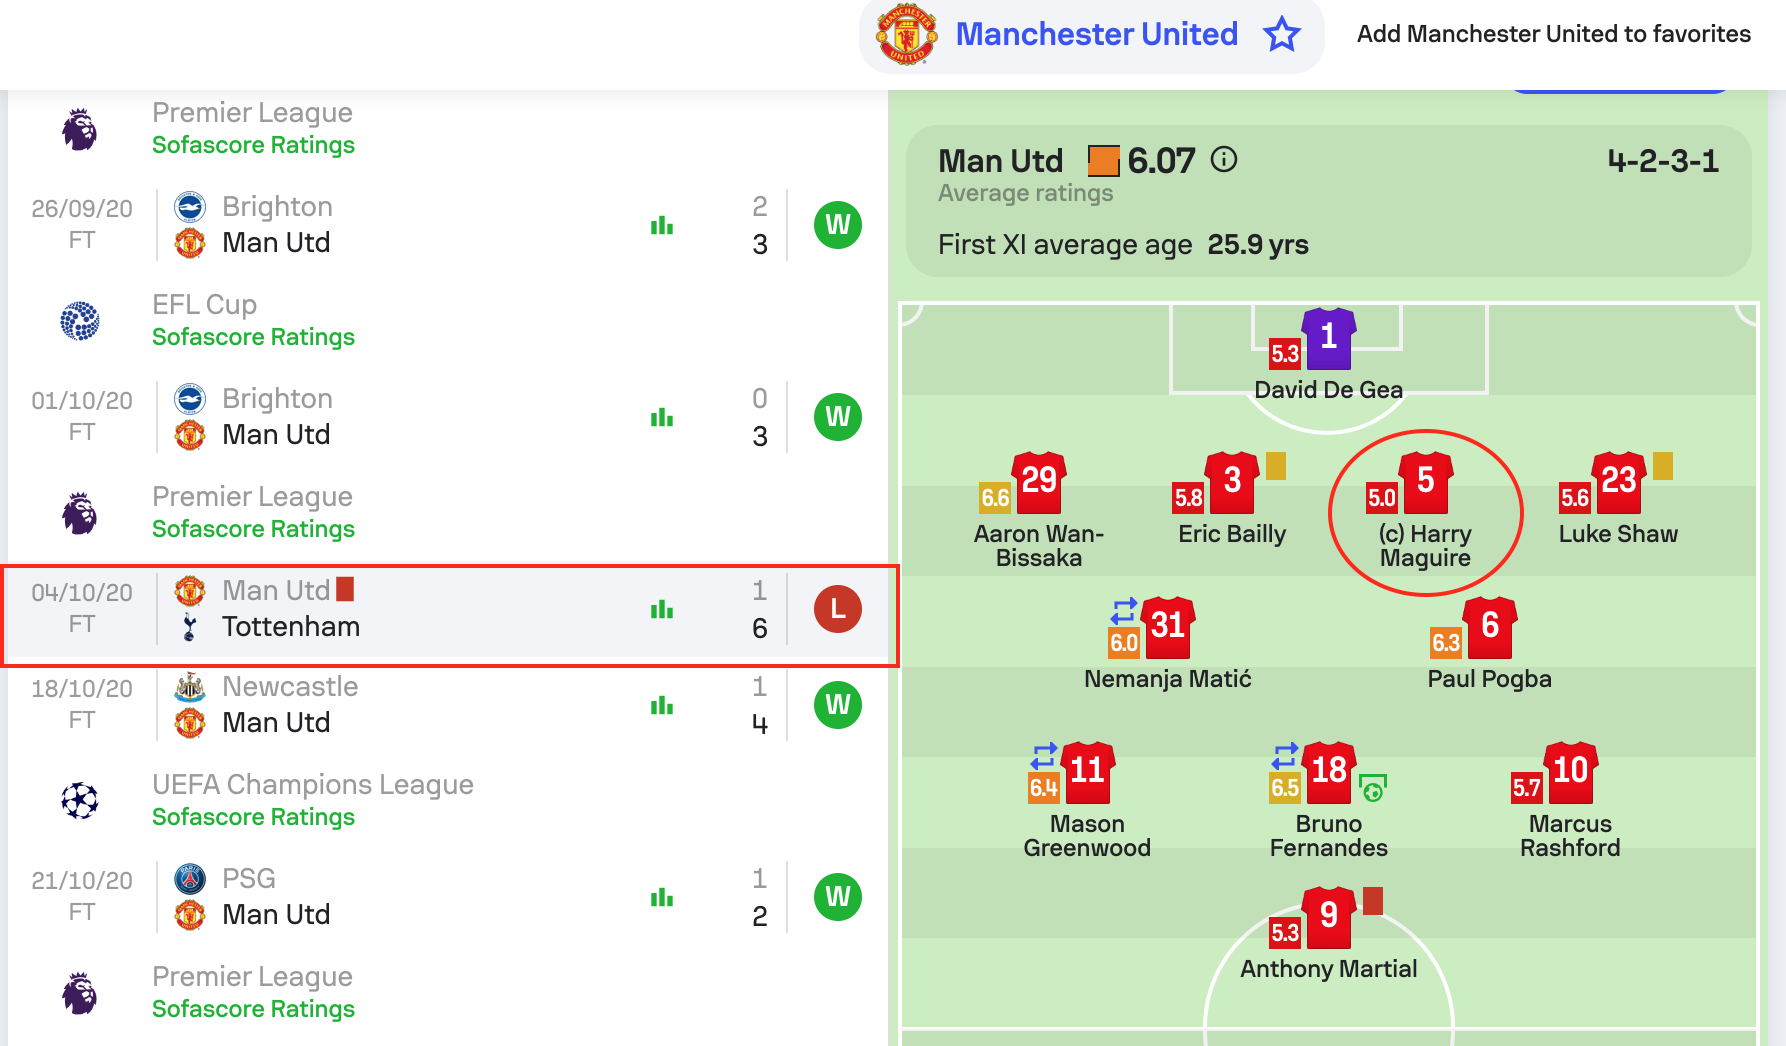Image resolution: width=1786 pixels, height=1046 pixels.
Task: Open the average ratings info icon
Action: (x=1224, y=160)
